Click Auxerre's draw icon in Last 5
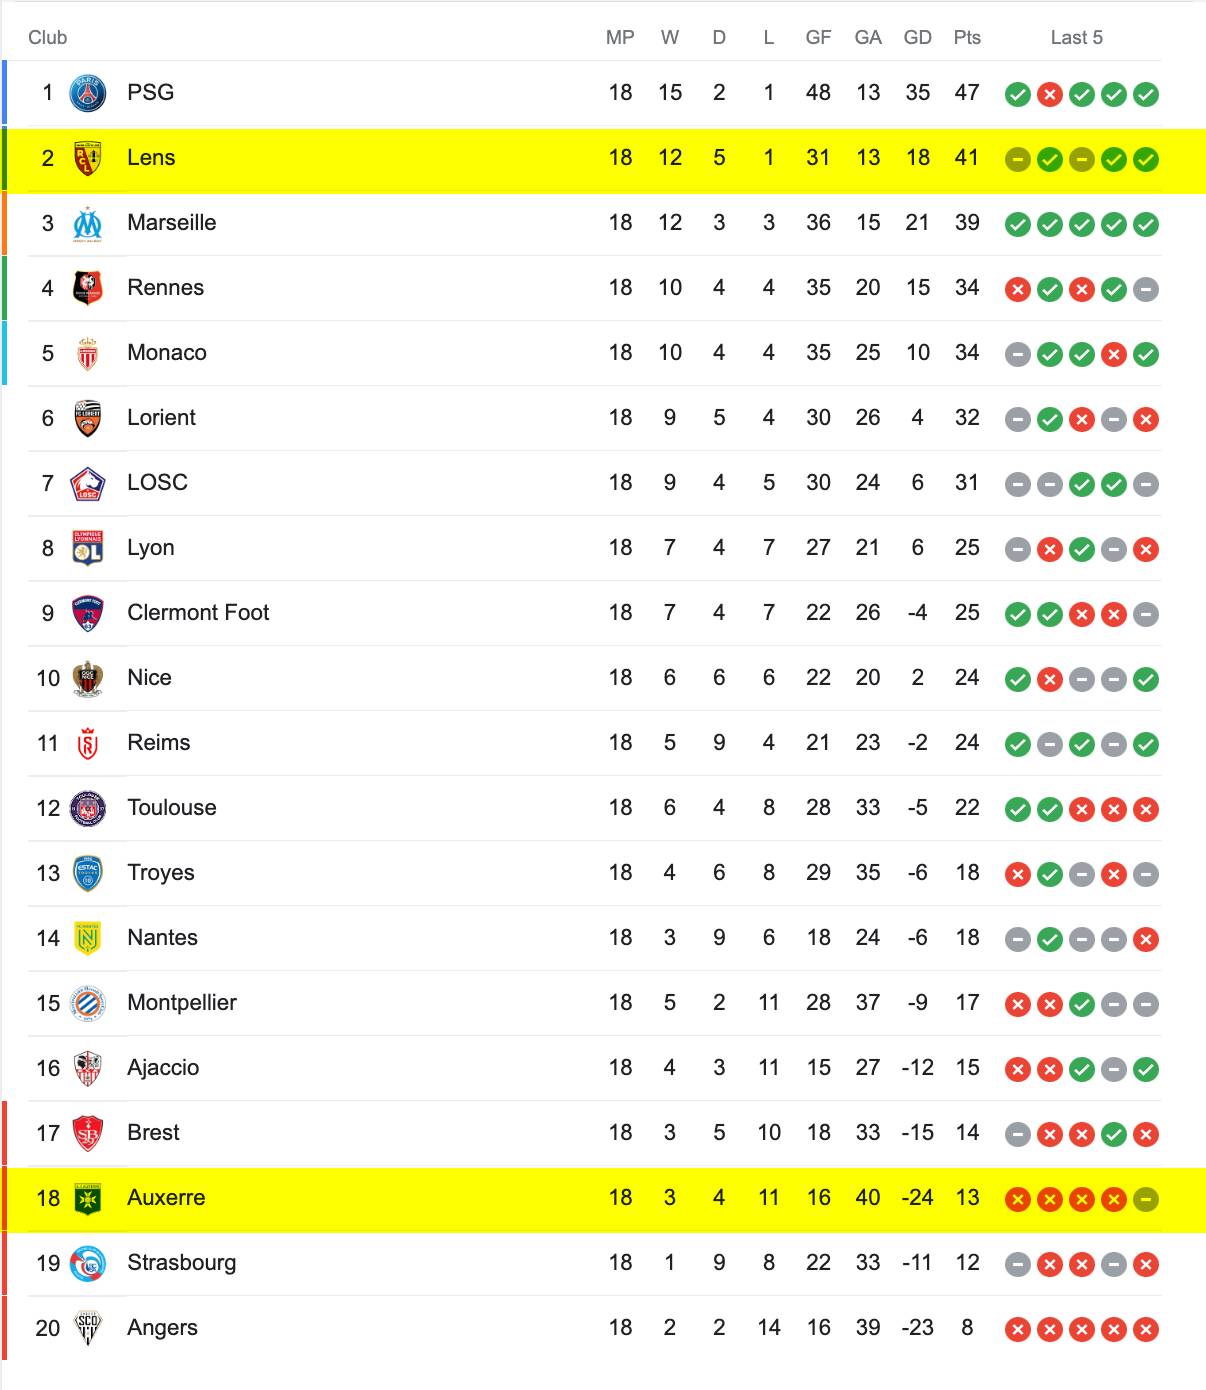The height and width of the screenshot is (1390, 1206). pyautogui.click(x=1146, y=1200)
